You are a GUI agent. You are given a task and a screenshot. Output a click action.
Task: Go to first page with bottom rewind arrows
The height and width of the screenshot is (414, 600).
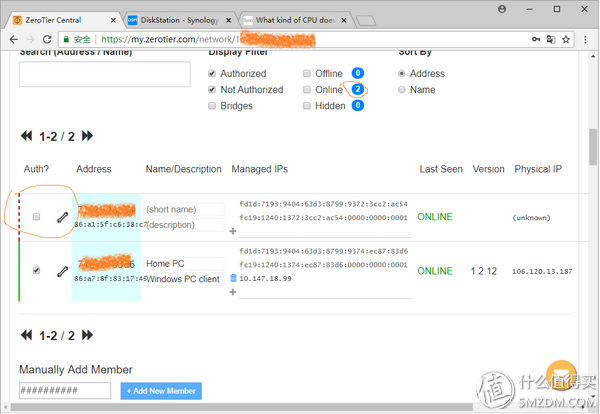coord(26,335)
